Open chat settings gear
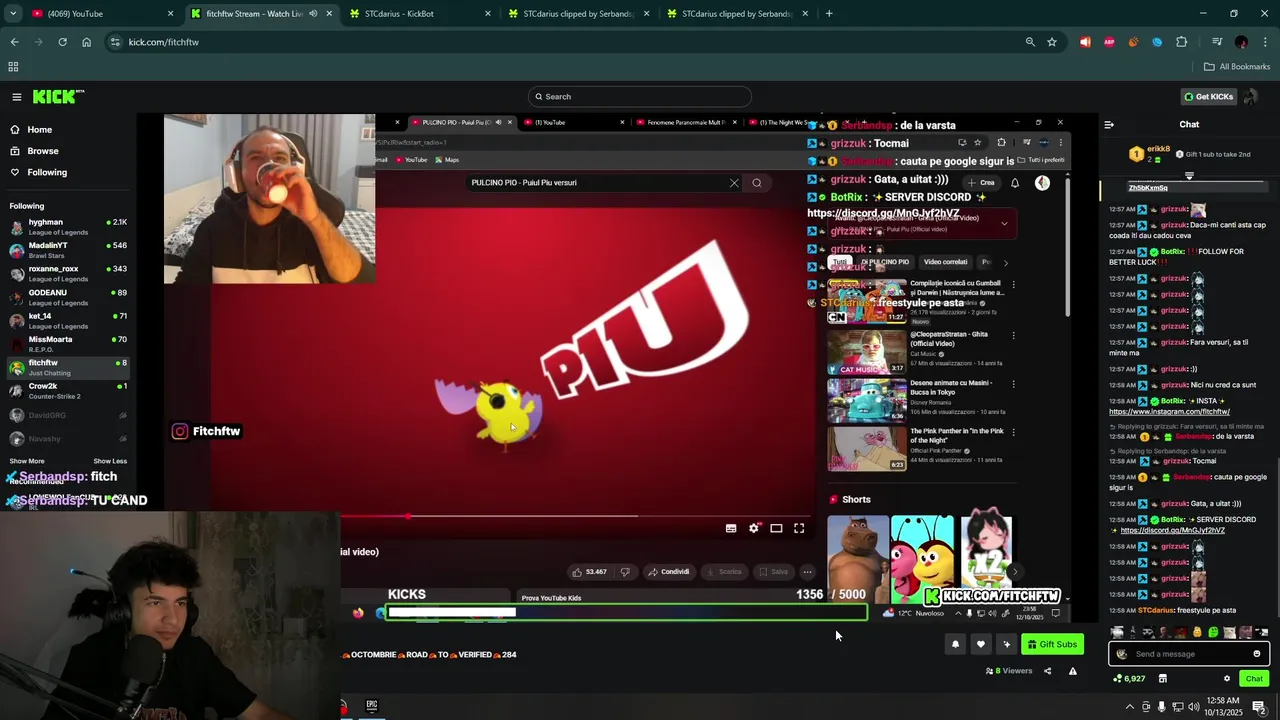Screen dimensions: 1280x720 click(x=1227, y=679)
